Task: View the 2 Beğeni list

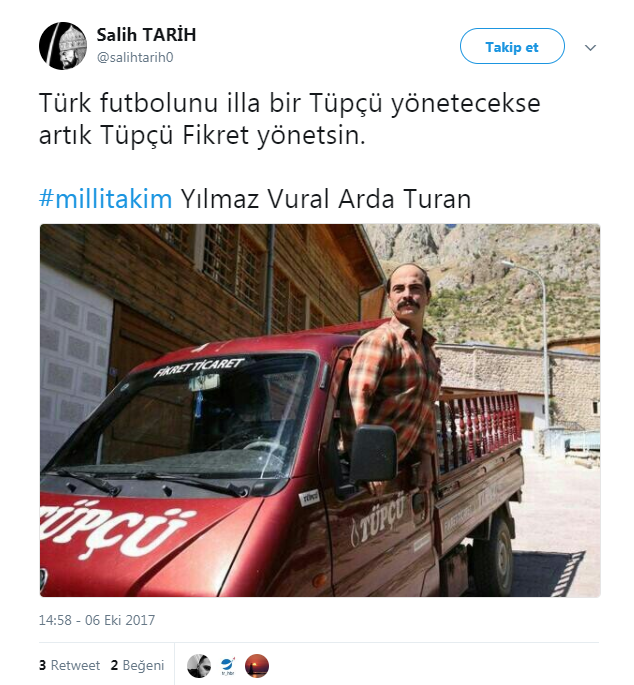Action: (x=138, y=665)
